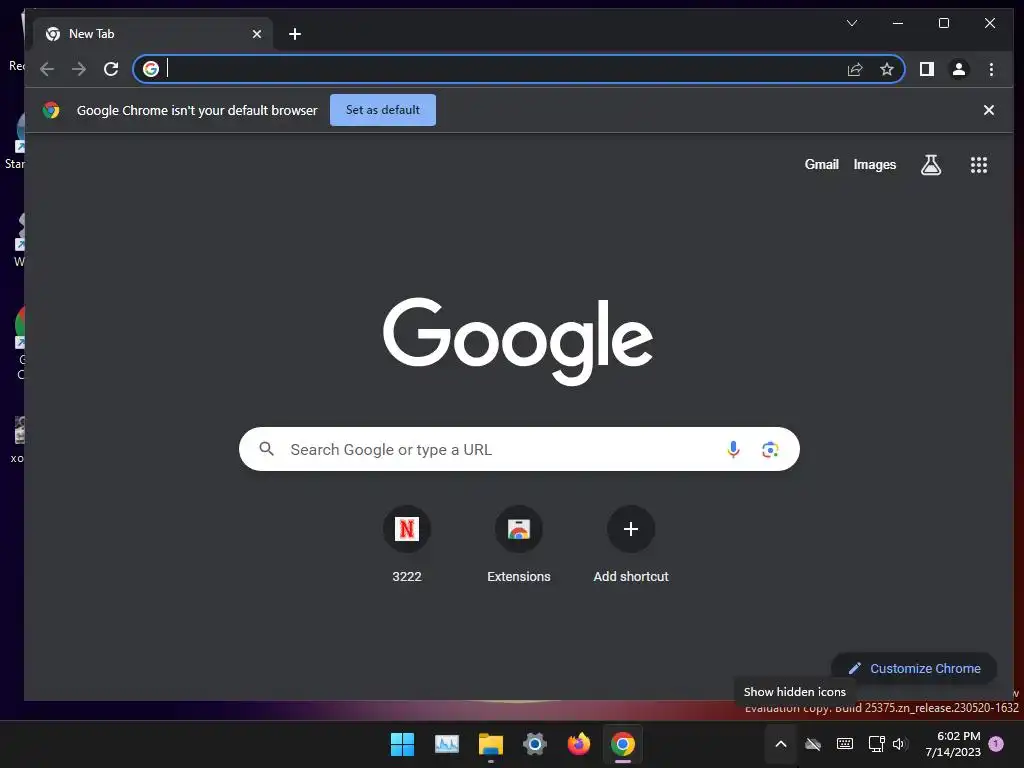
Task: Click Add shortcut plus tile
Action: pyautogui.click(x=630, y=545)
